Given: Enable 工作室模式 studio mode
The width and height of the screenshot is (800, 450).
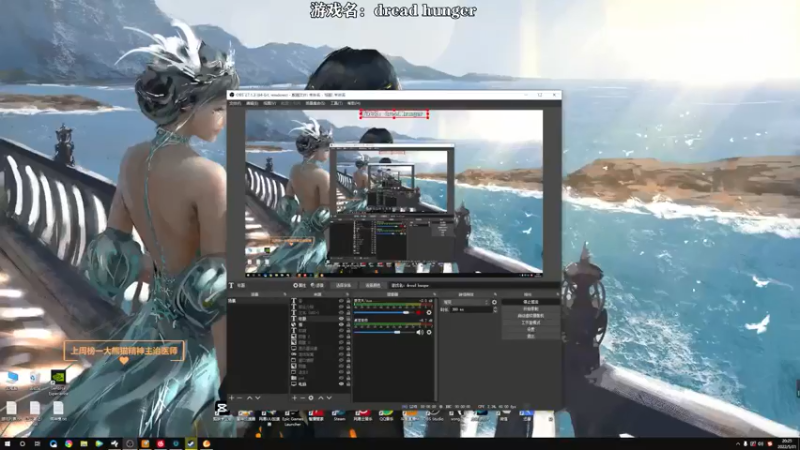Looking at the screenshot, I should click(531, 322).
